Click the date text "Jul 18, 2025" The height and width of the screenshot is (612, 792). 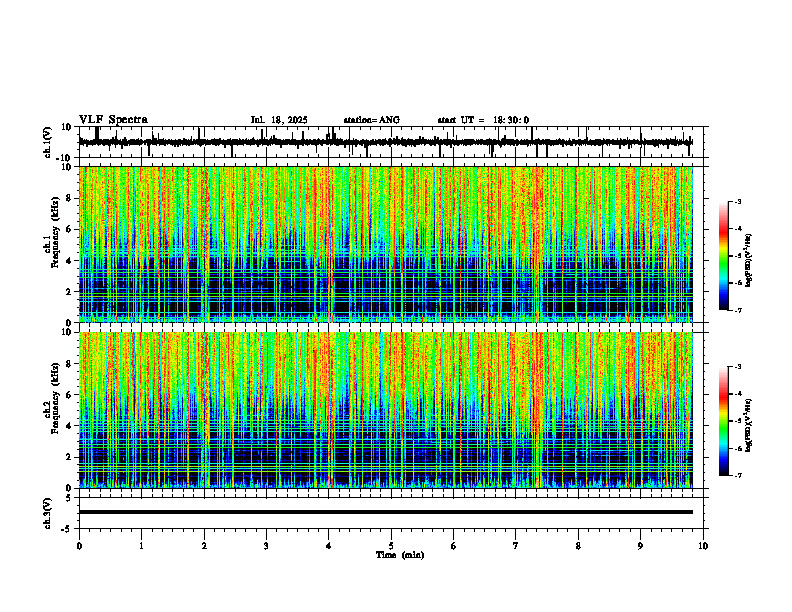(x=279, y=120)
